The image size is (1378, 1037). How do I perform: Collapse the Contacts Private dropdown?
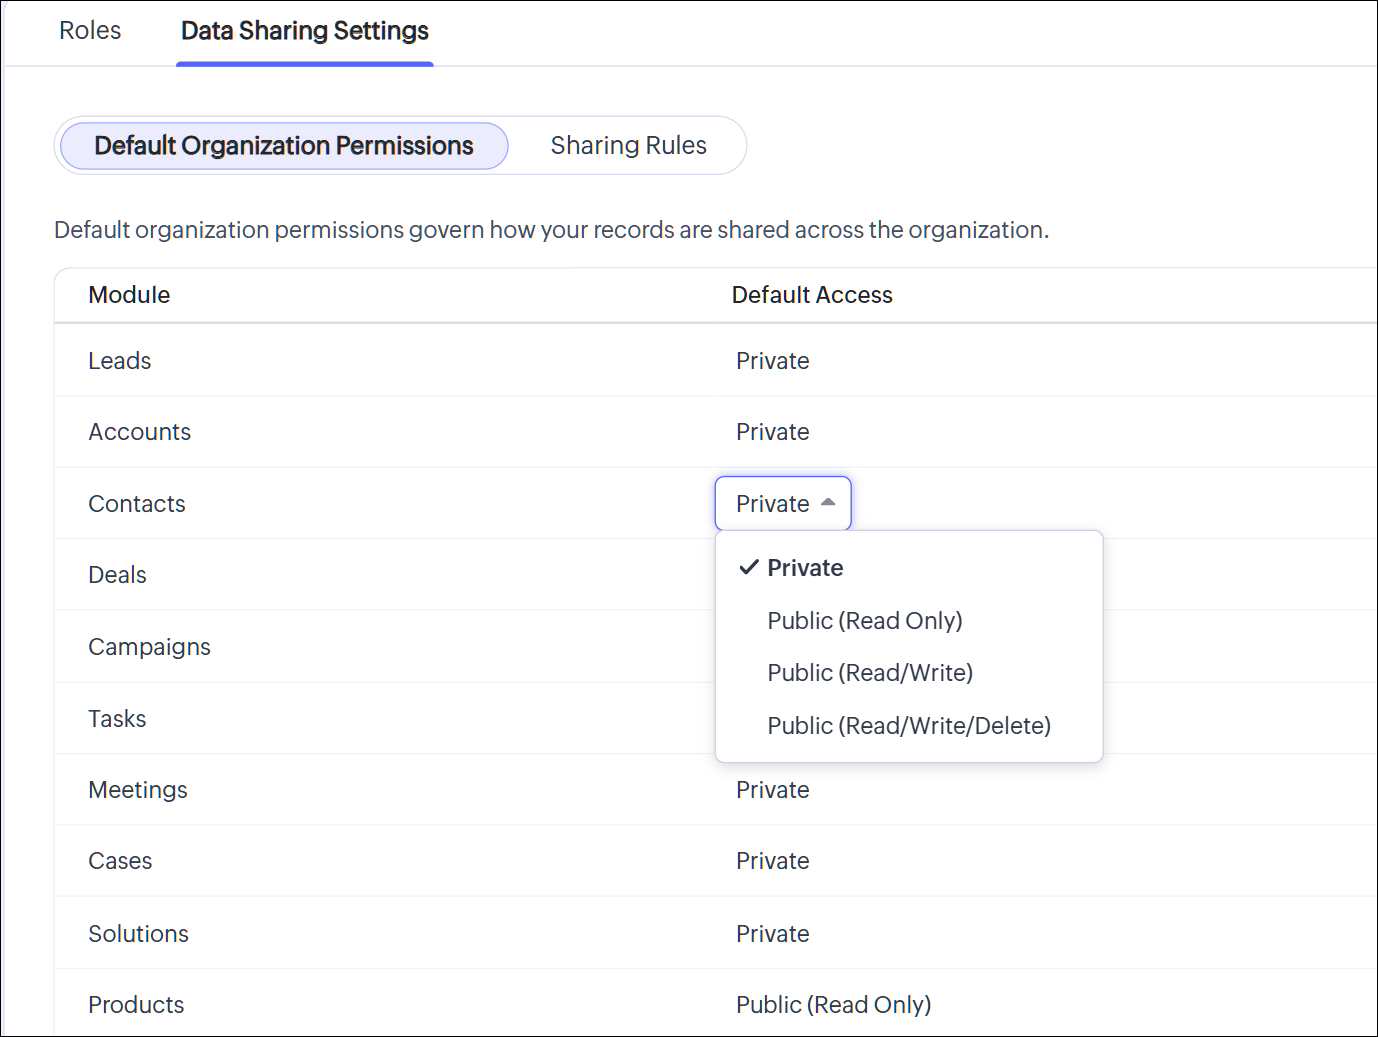click(x=782, y=504)
